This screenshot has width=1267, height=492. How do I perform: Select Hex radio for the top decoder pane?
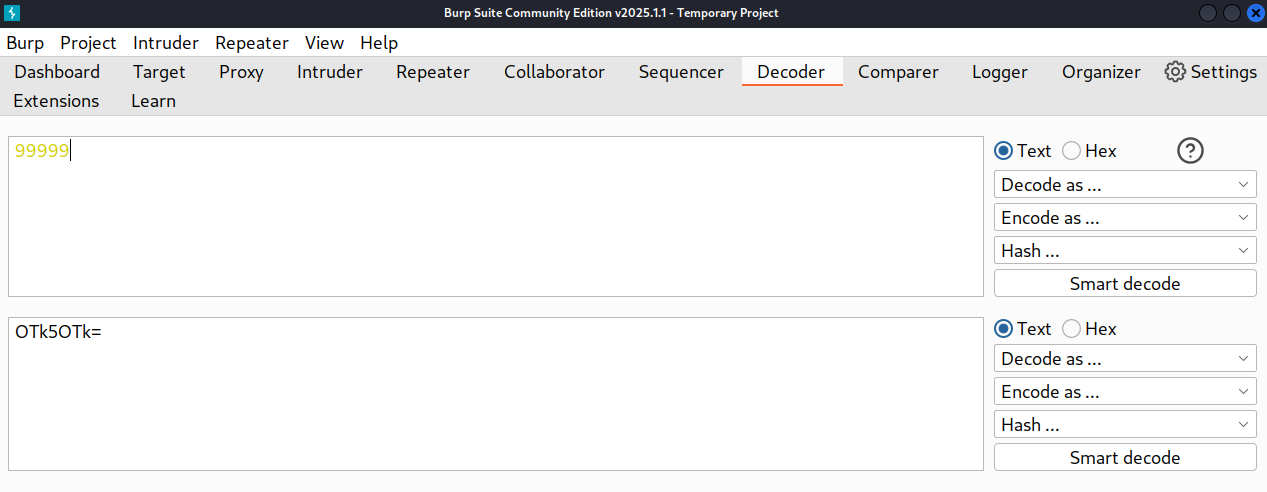[x=1071, y=151]
